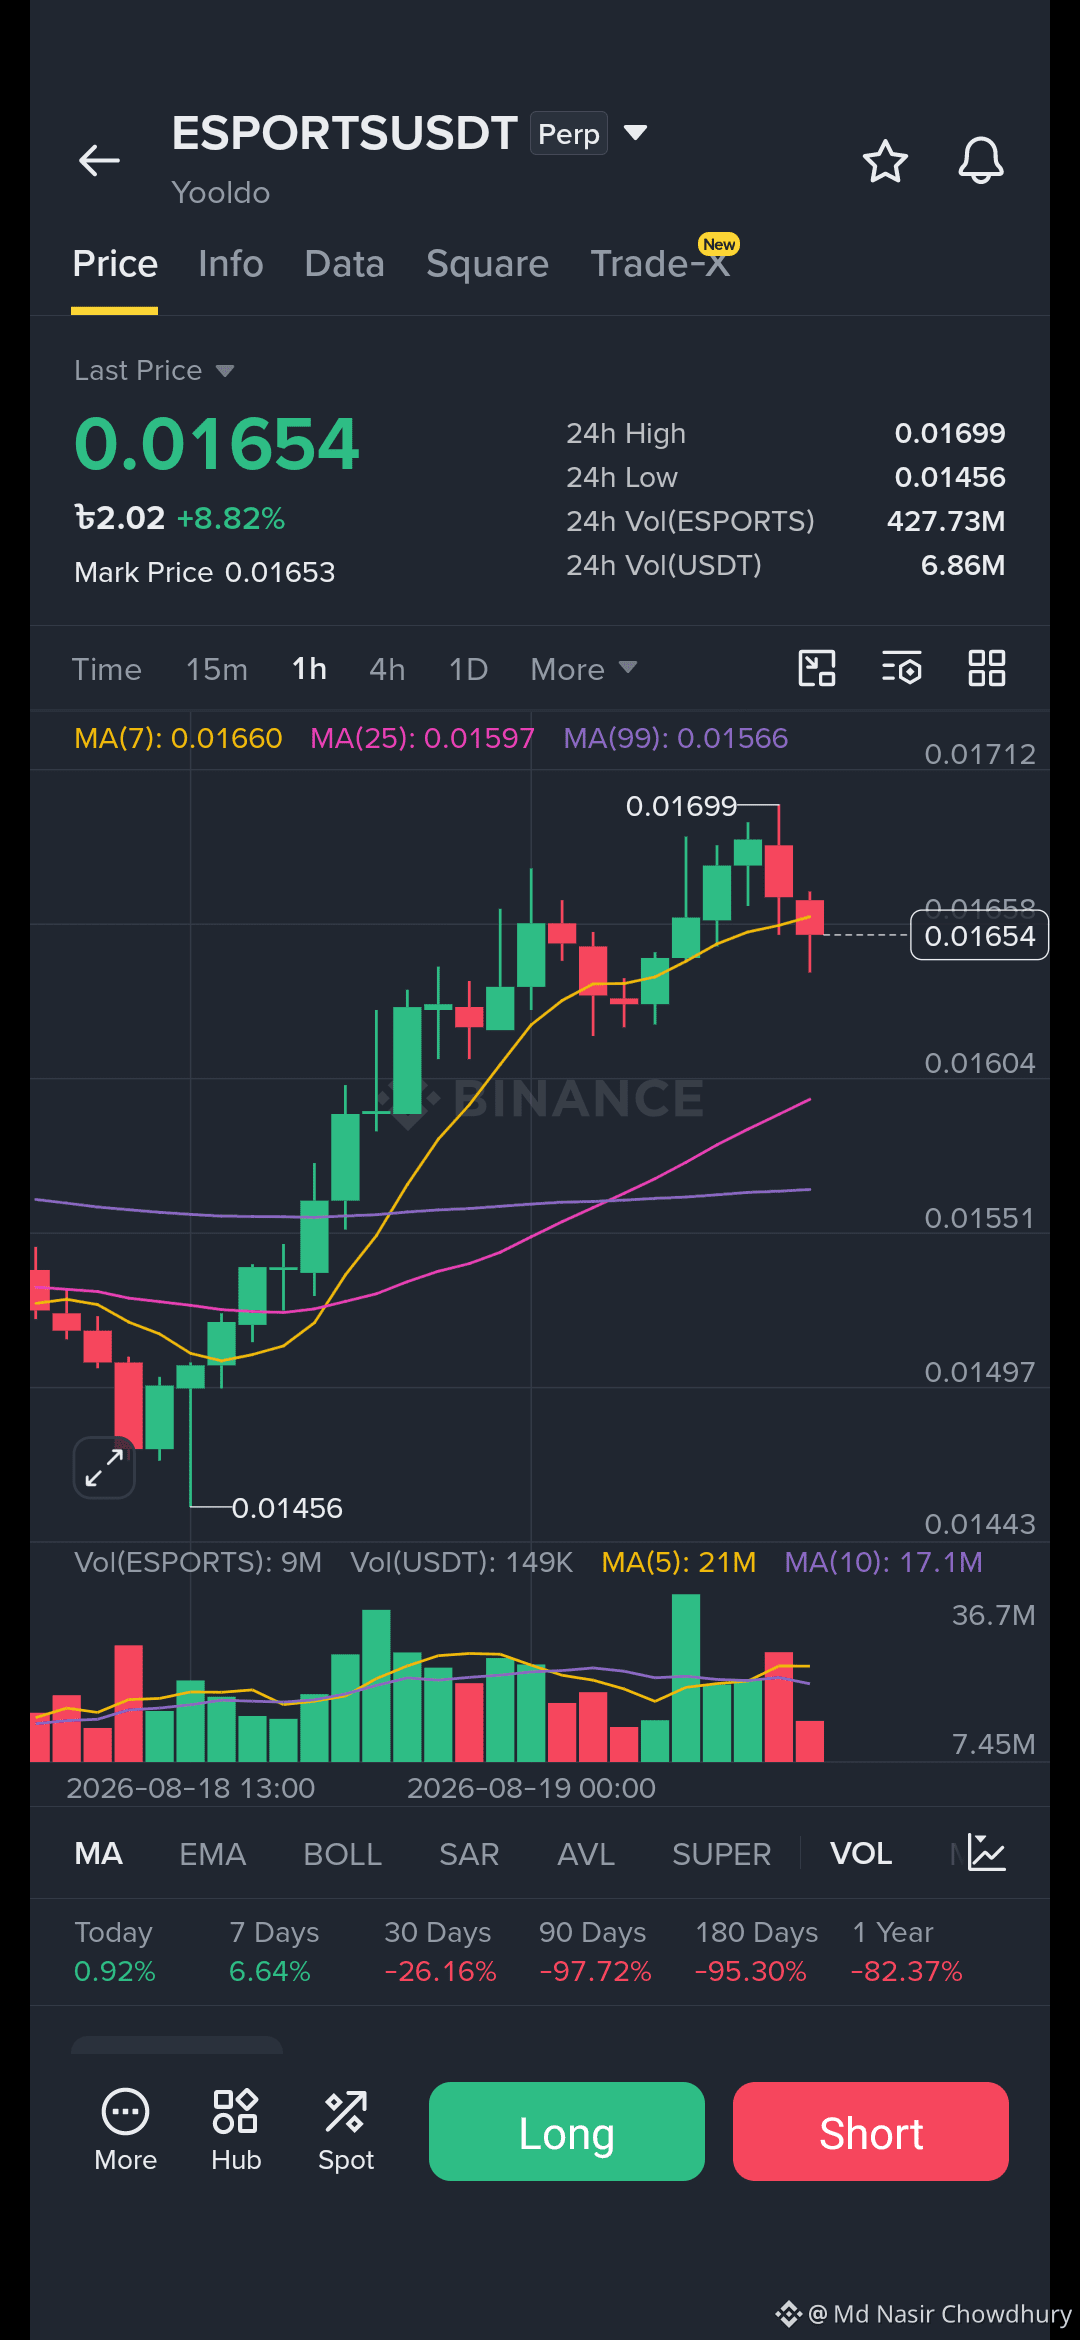Switch to Spot trading icon

tap(346, 2131)
